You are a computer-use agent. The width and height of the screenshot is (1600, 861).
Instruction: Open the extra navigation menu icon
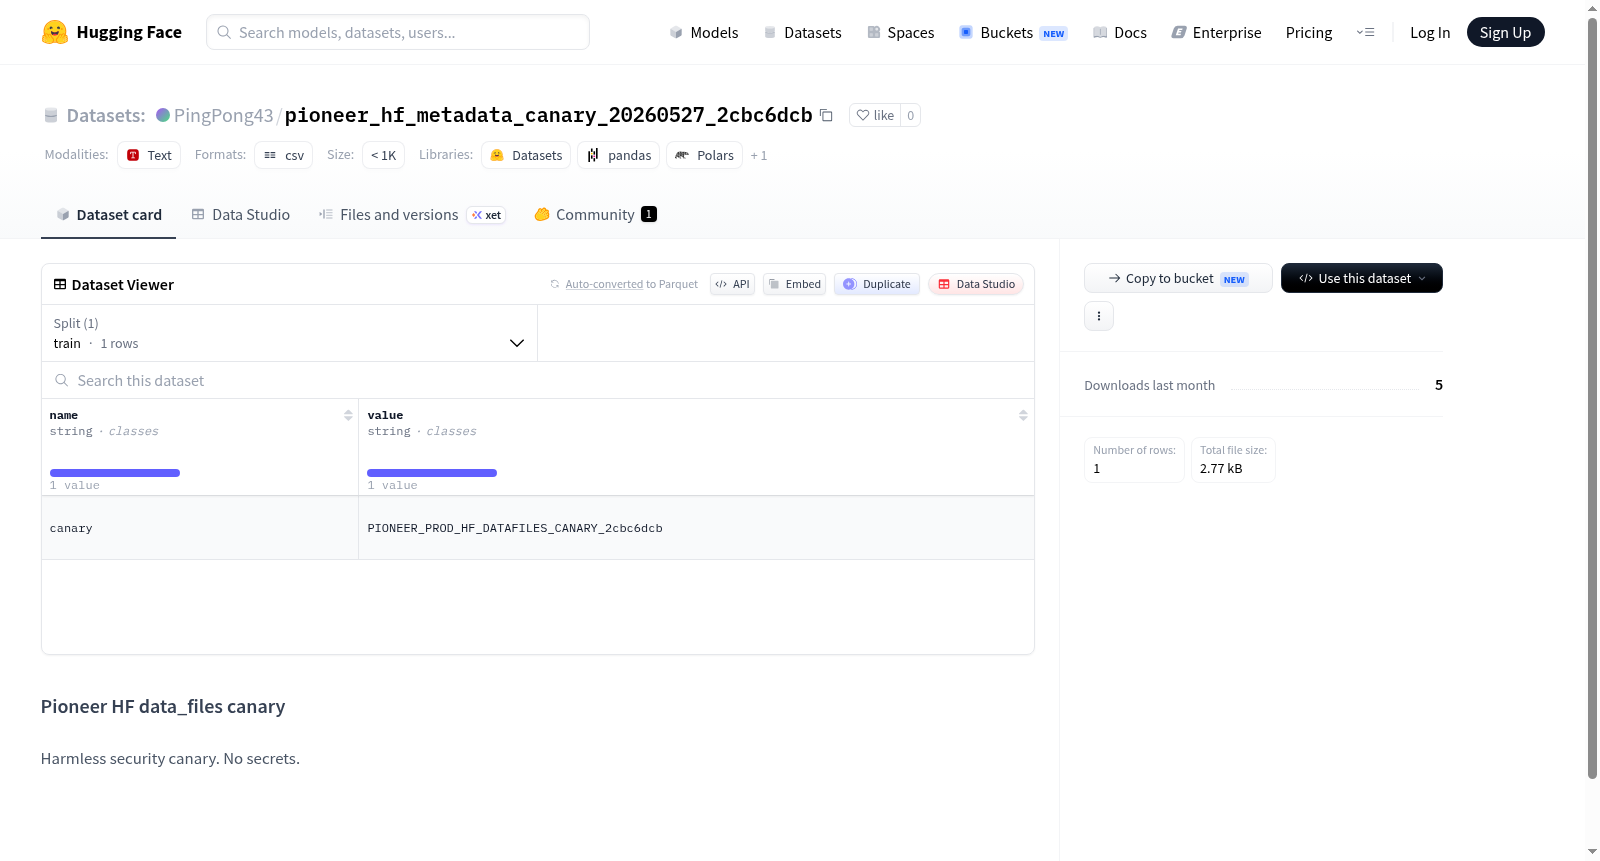[1365, 32]
